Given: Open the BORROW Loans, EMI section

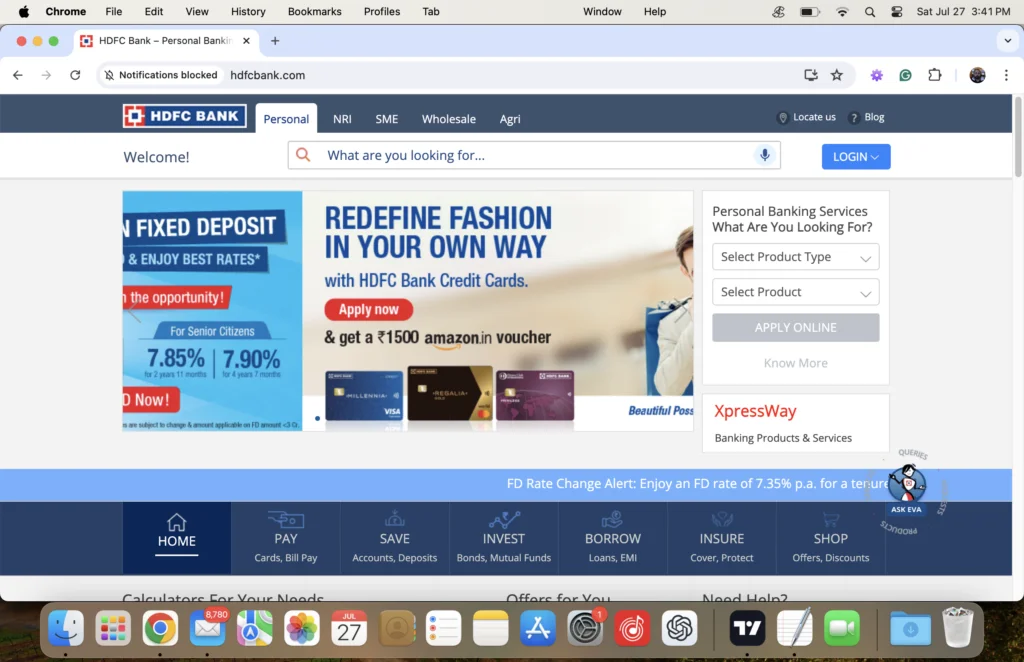Looking at the screenshot, I should (x=613, y=538).
